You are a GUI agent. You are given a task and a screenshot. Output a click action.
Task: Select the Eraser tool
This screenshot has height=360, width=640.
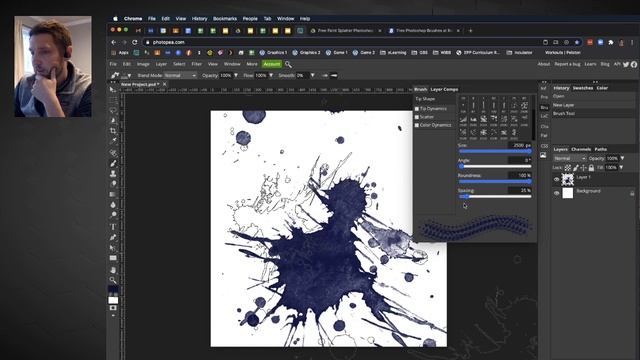pos(113,184)
